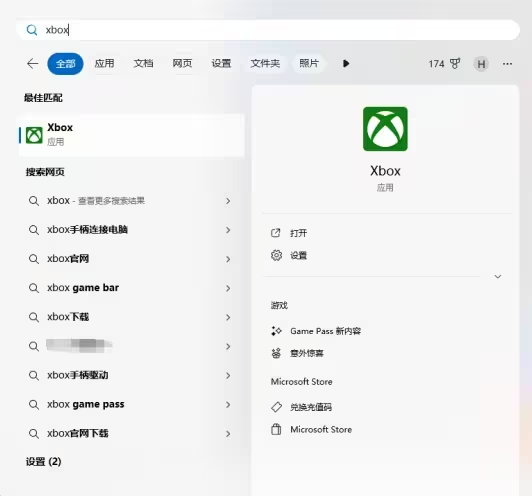Select suggestion xbox下载
Image resolution: width=532 pixels, height=496 pixels.
tap(68, 317)
